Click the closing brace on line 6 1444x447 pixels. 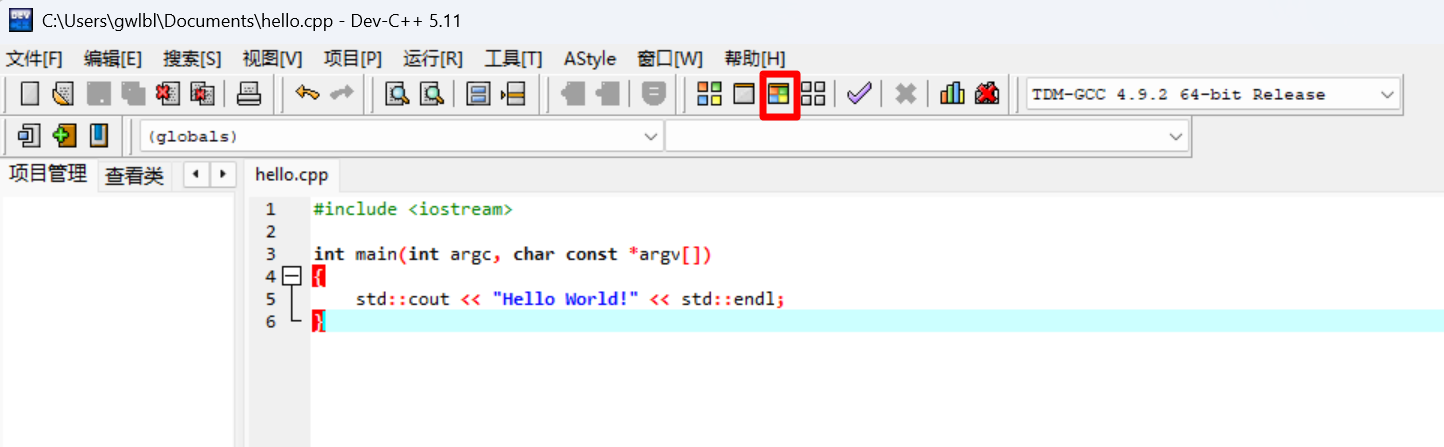(x=318, y=321)
